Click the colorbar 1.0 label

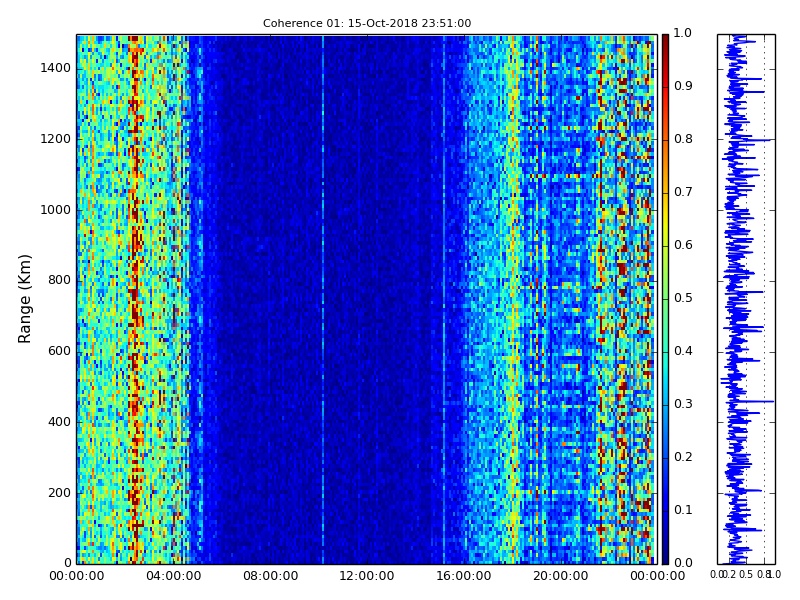[x=683, y=33]
